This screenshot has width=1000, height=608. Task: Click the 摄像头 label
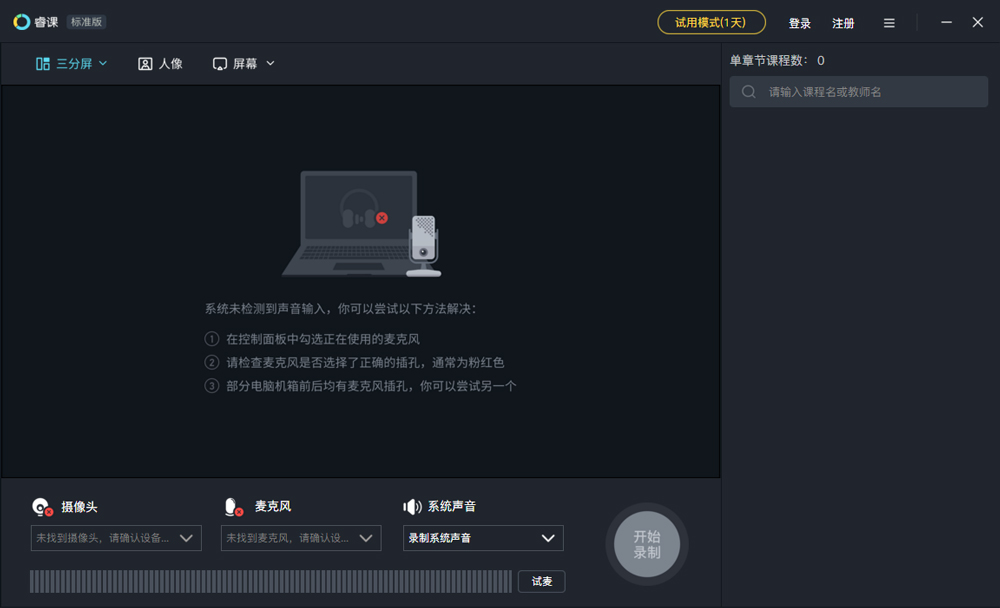[x=79, y=507]
